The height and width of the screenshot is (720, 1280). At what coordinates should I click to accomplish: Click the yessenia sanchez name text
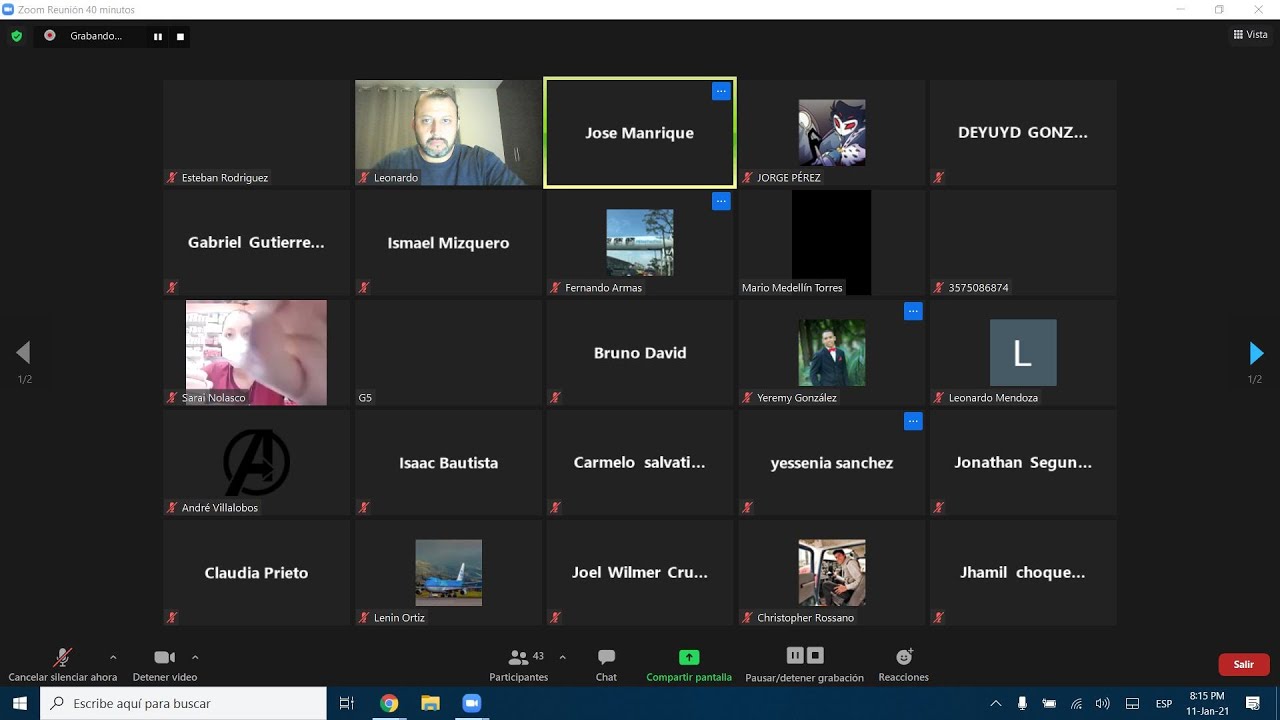pos(832,463)
